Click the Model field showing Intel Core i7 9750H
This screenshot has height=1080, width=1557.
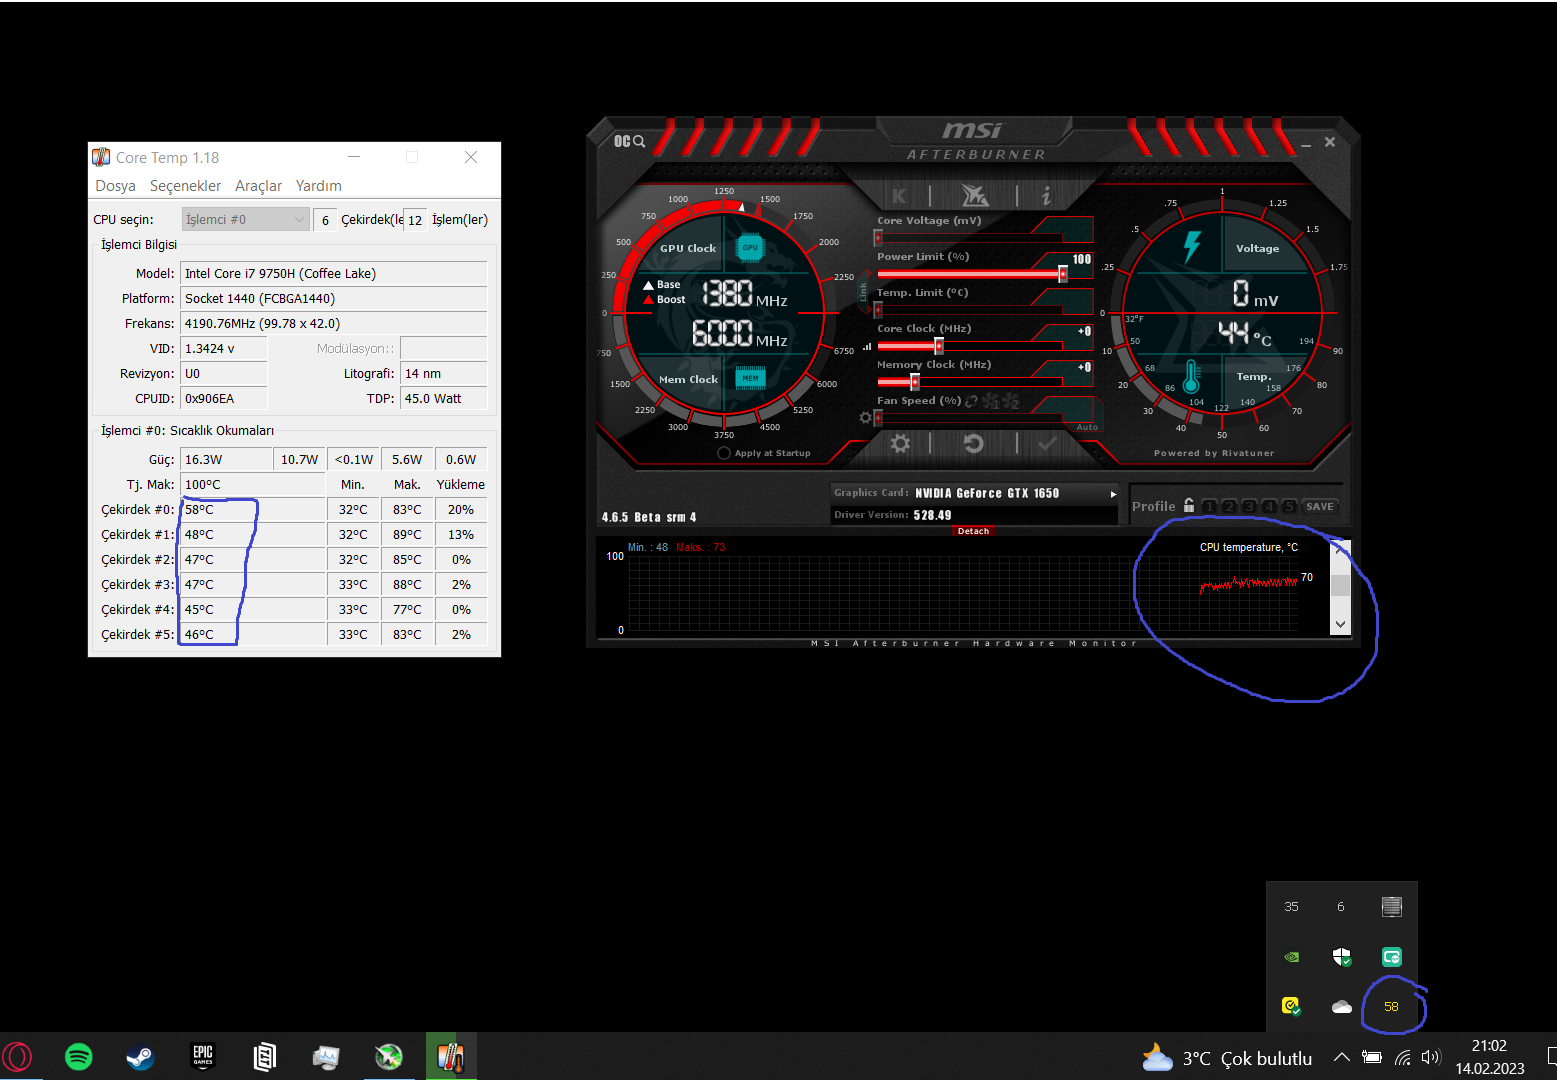(334, 274)
